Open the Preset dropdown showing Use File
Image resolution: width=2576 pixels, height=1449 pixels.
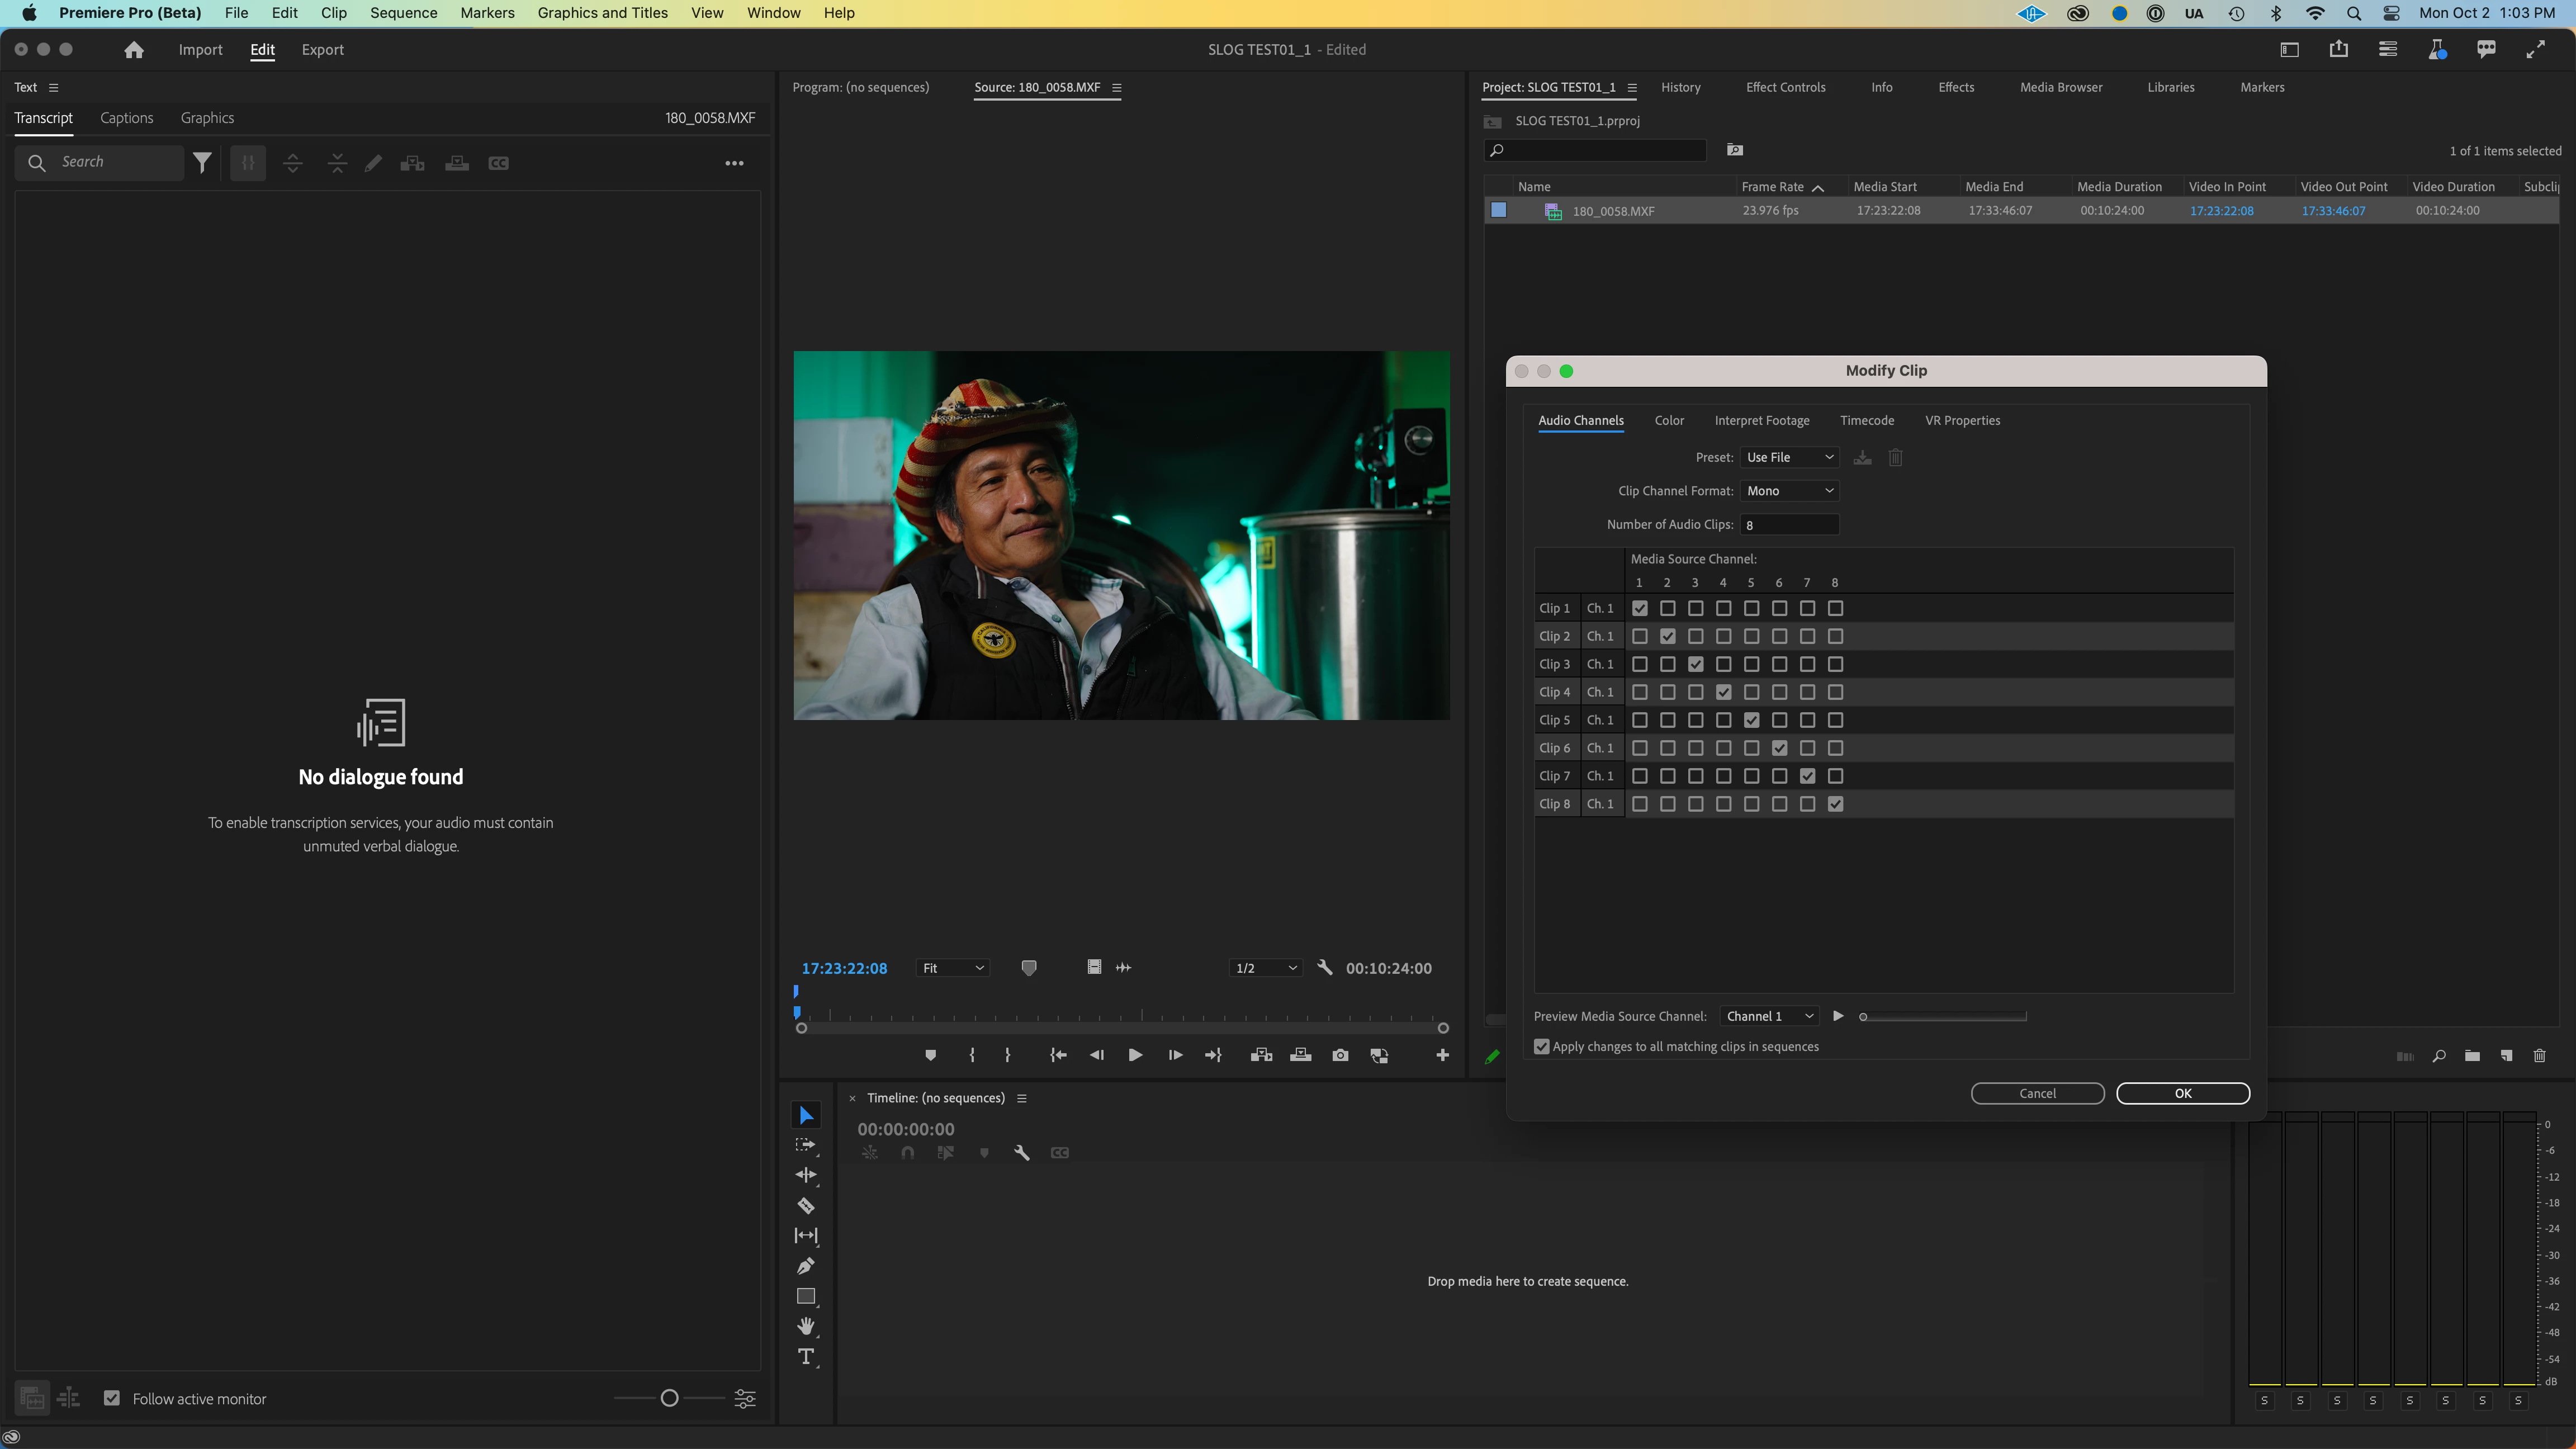pyautogui.click(x=1789, y=457)
